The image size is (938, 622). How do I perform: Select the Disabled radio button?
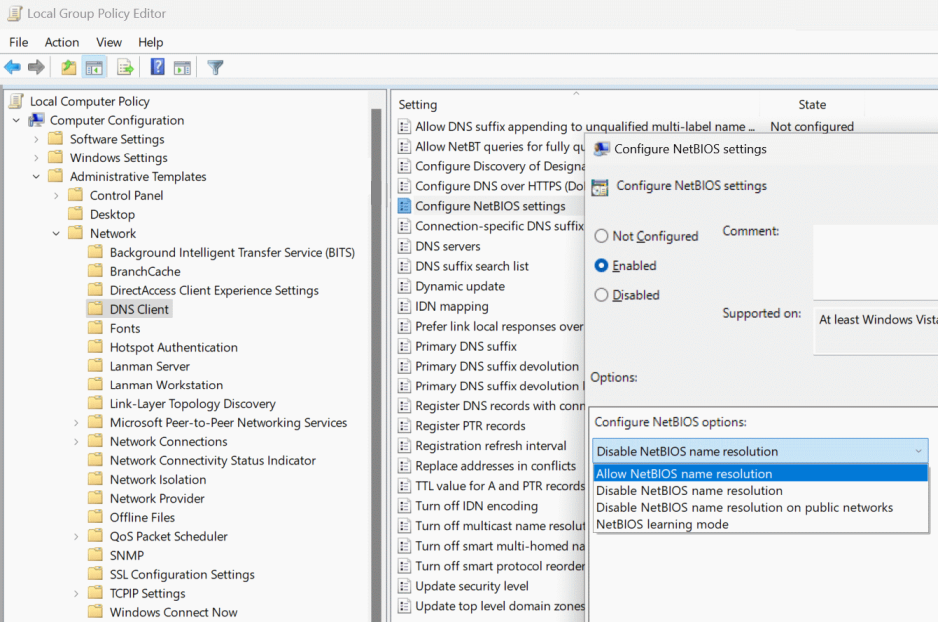pyautogui.click(x=601, y=295)
